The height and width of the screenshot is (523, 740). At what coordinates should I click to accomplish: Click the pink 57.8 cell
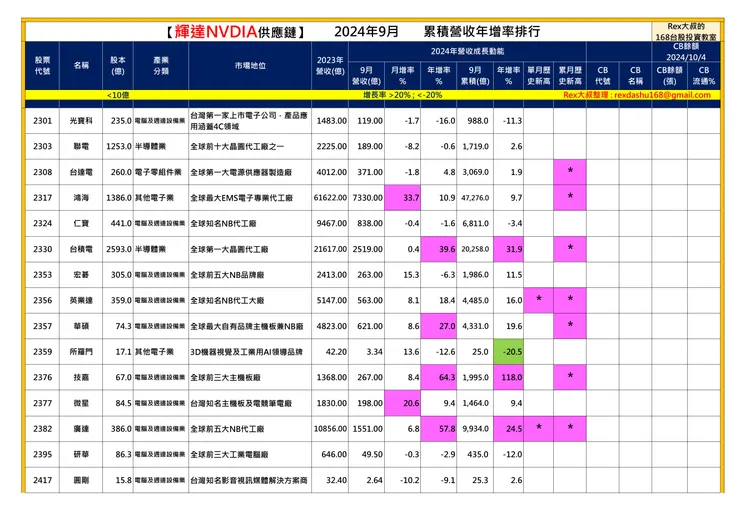[x=438, y=429]
